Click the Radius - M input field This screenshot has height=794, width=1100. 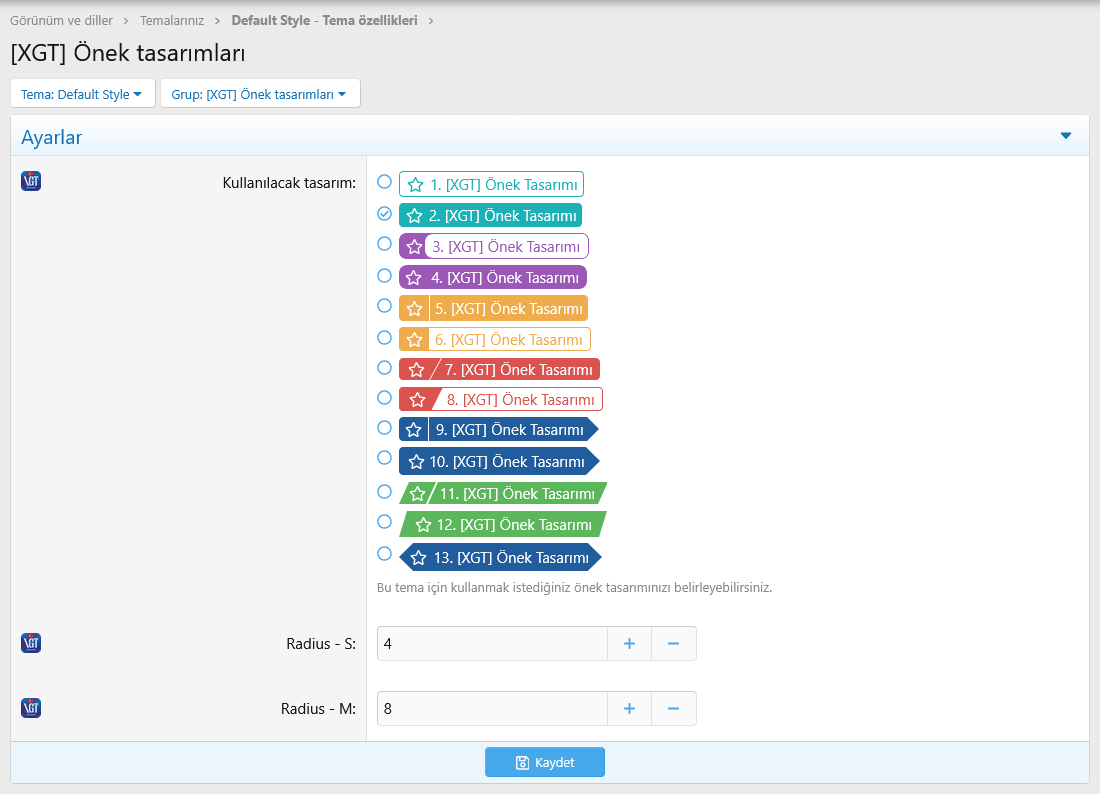491,709
